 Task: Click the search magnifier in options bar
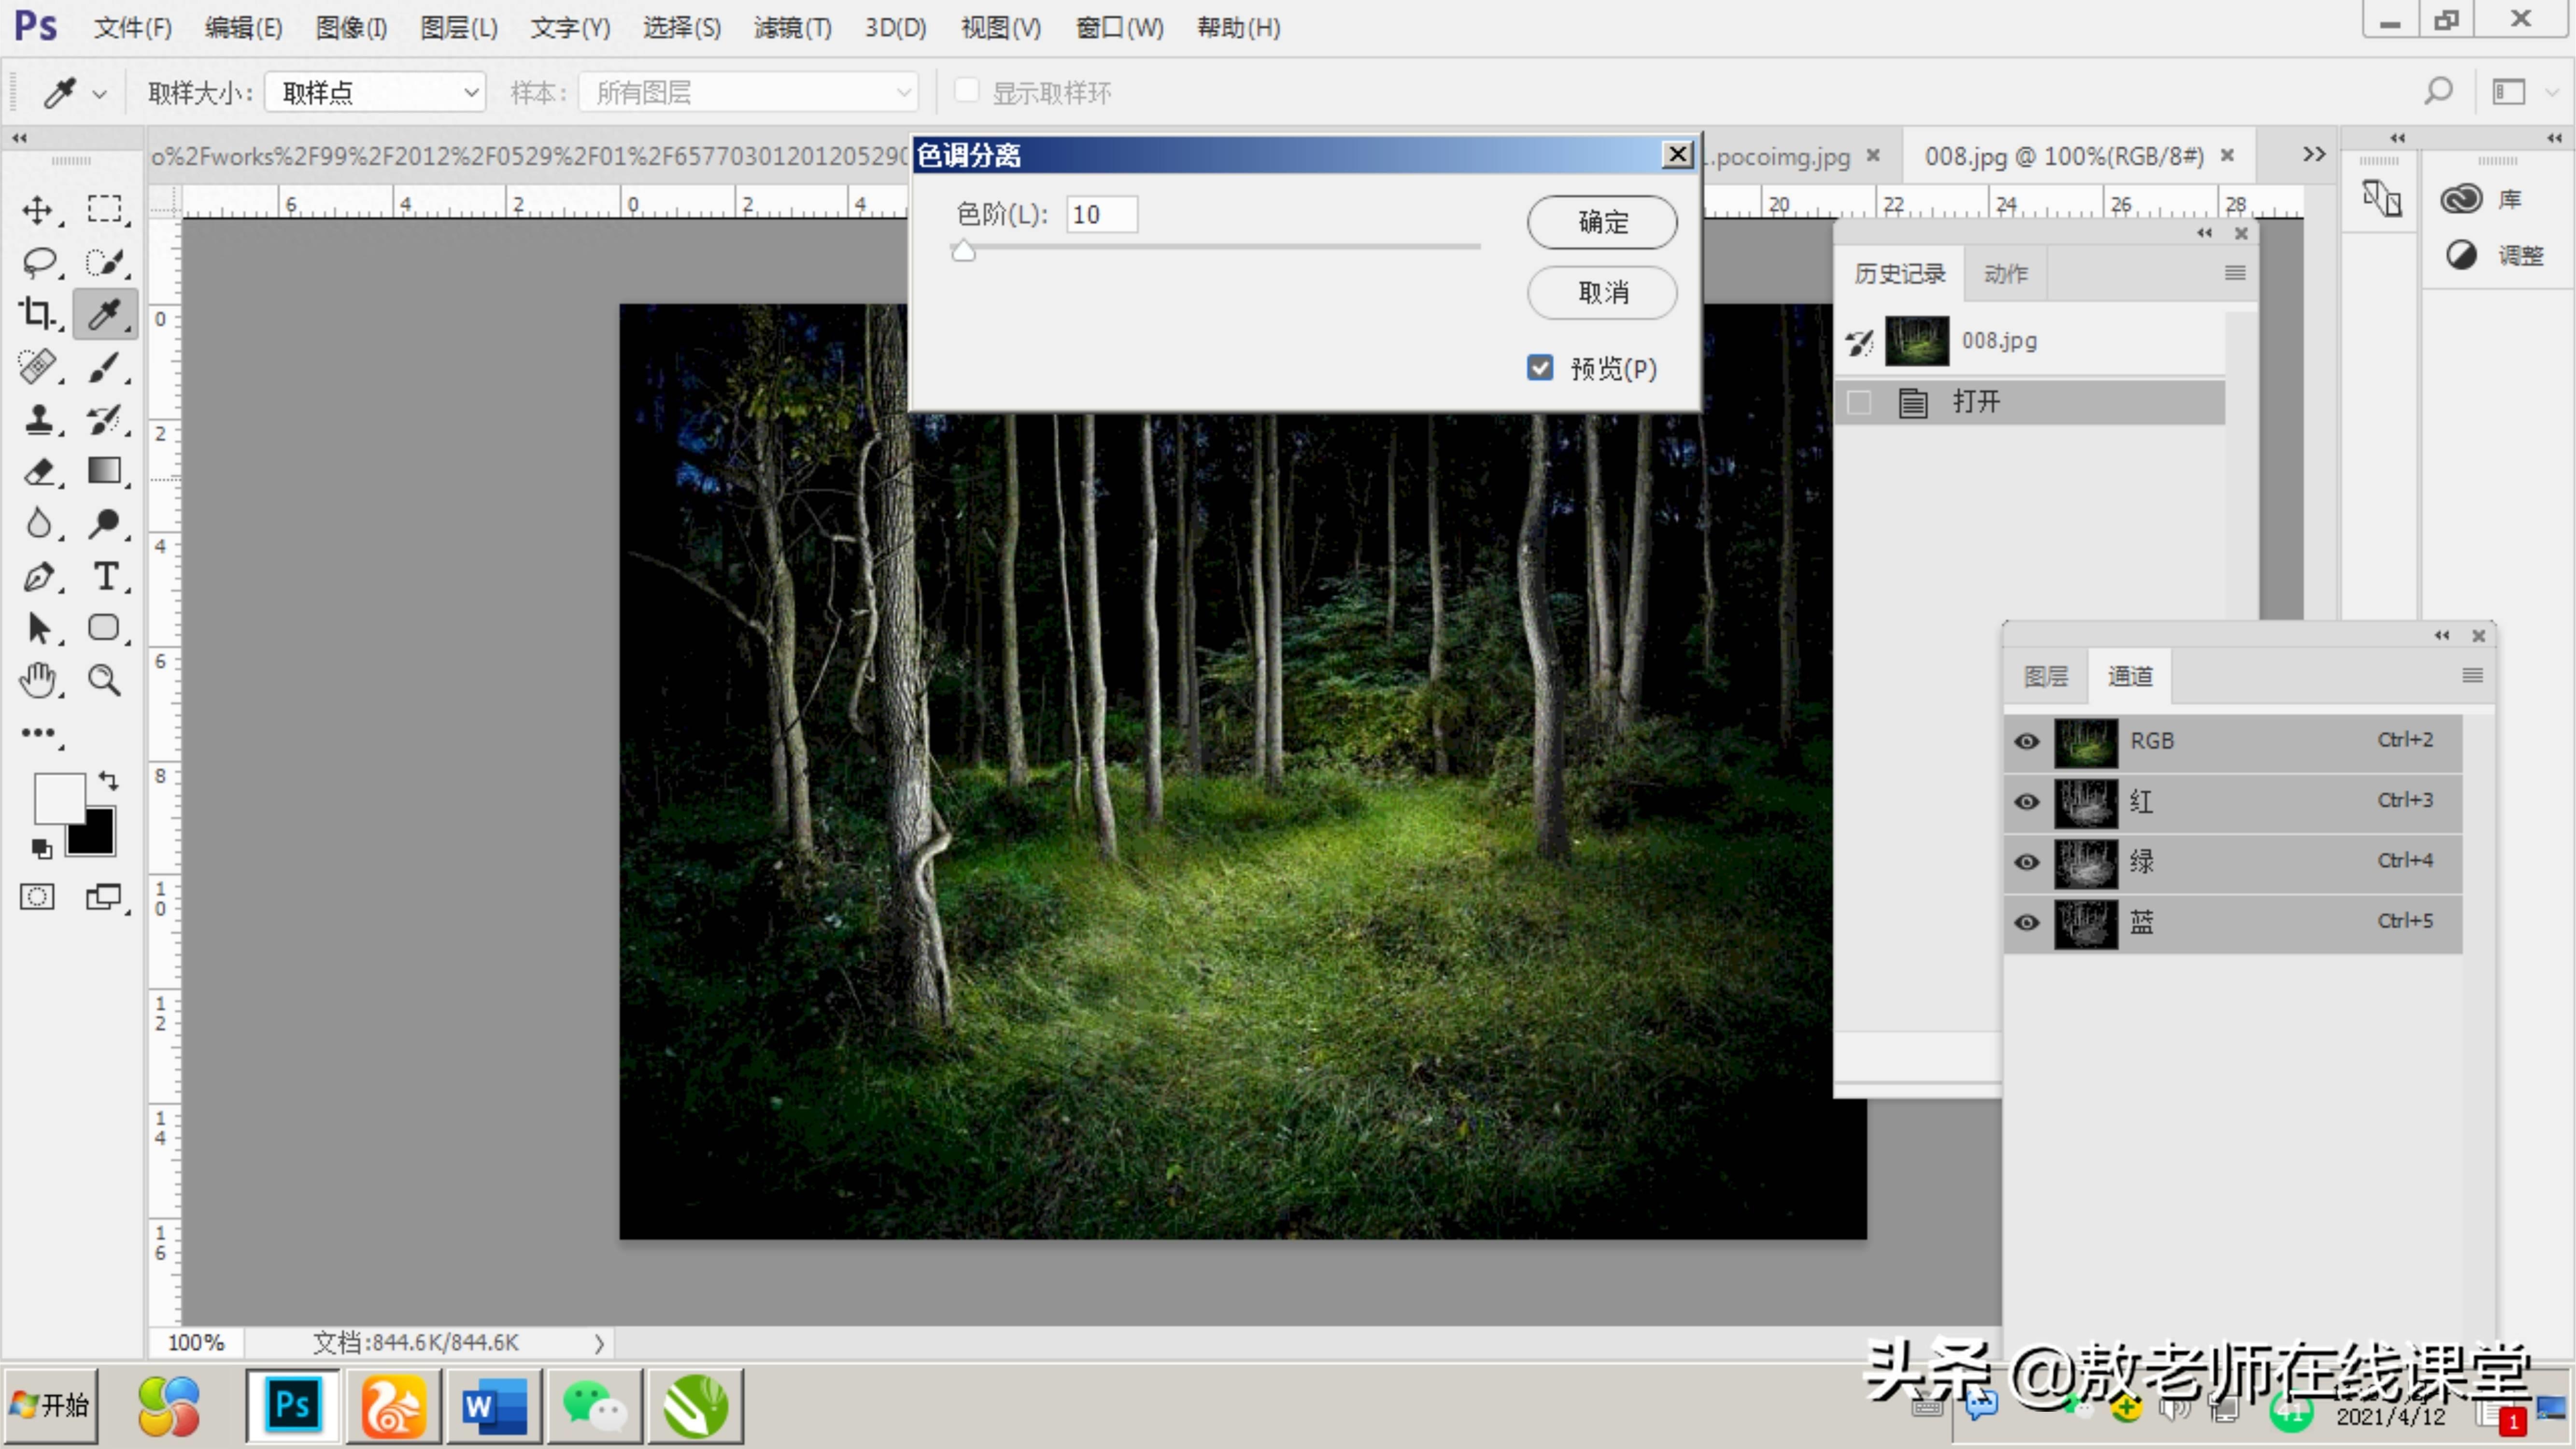point(2438,92)
